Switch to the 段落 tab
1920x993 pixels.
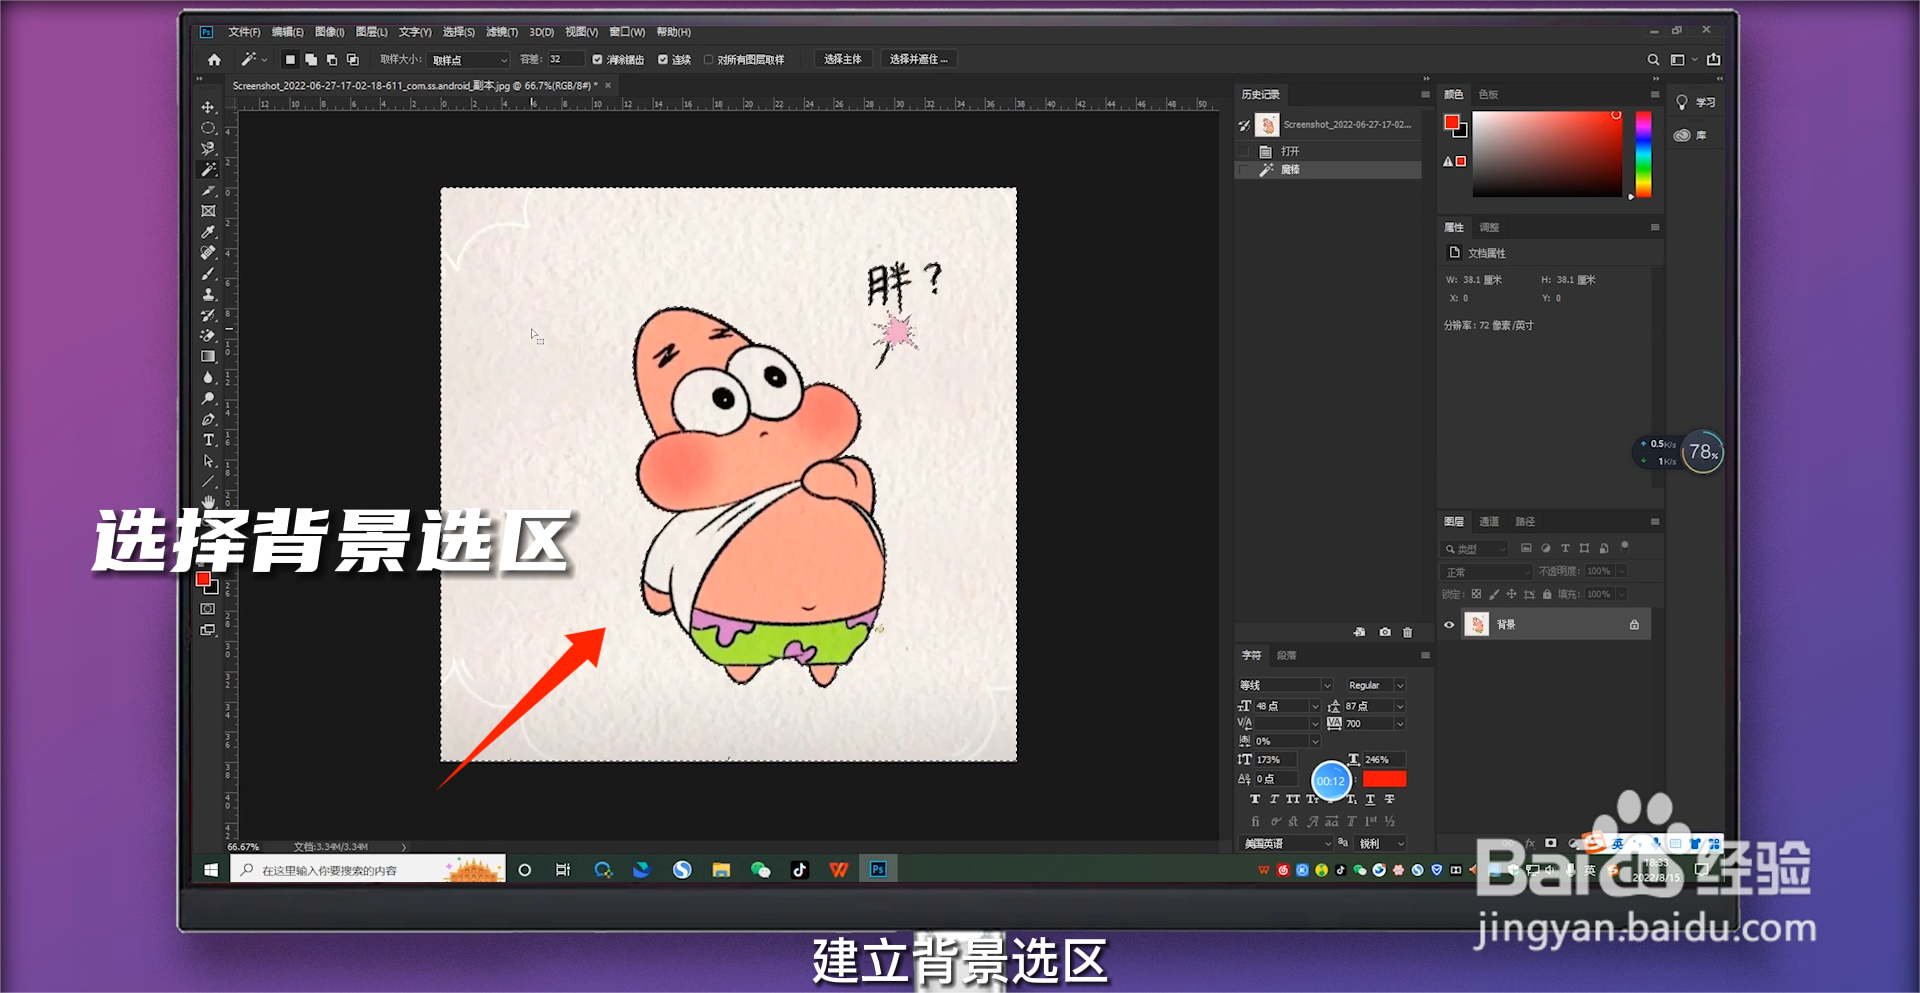click(1287, 656)
